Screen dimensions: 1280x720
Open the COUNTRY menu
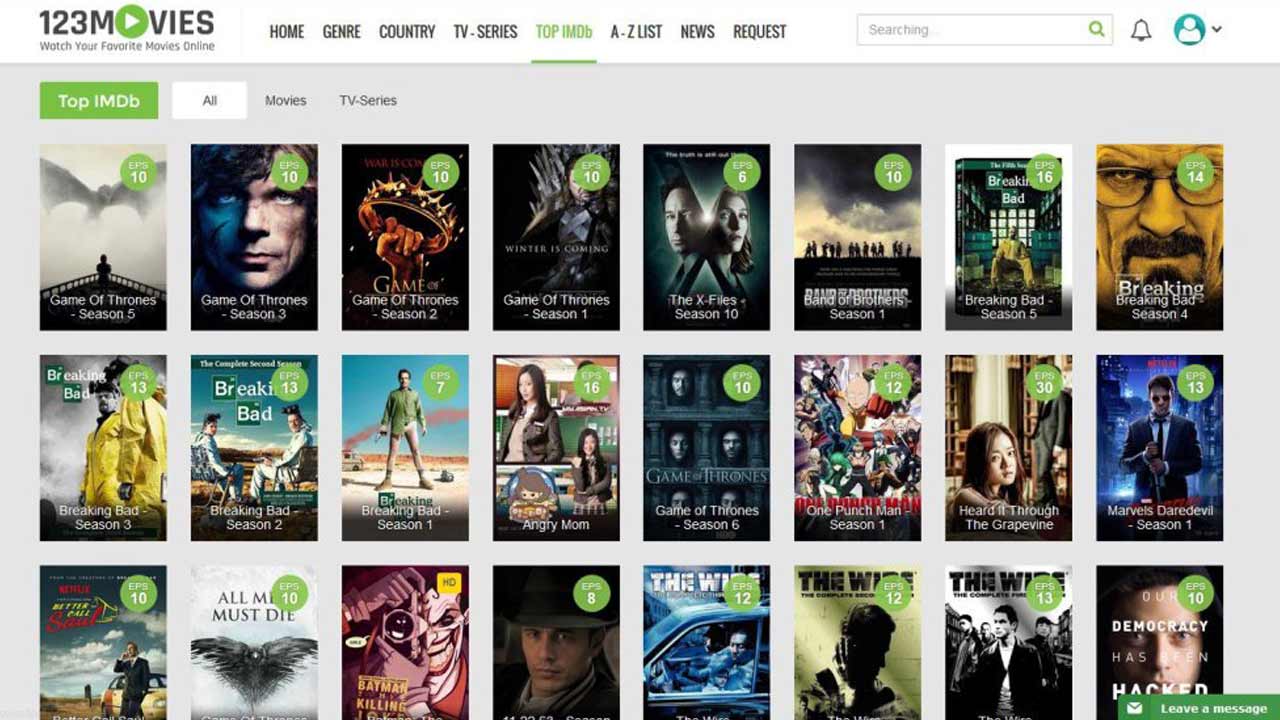click(x=407, y=31)
